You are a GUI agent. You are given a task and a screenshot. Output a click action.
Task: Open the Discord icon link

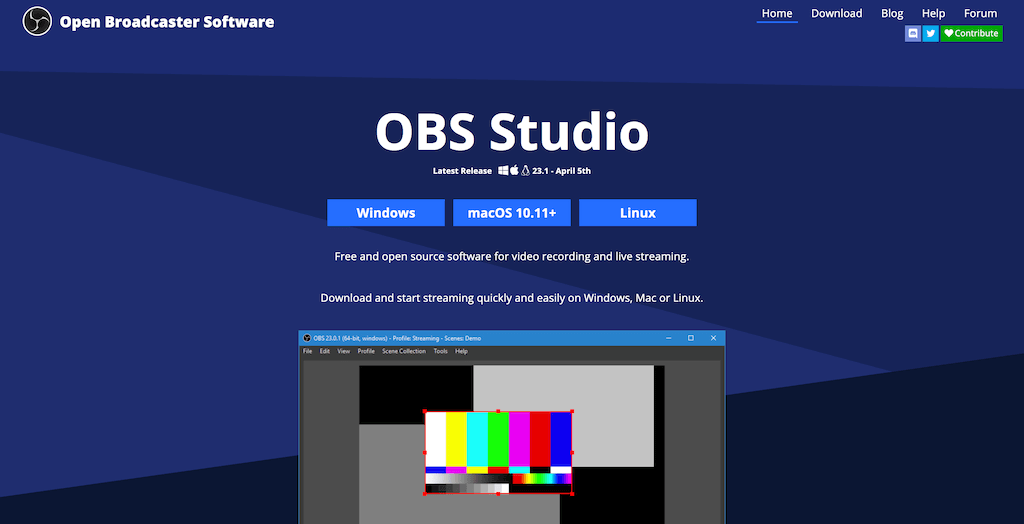pyautogui.click(x=912, y=33)
